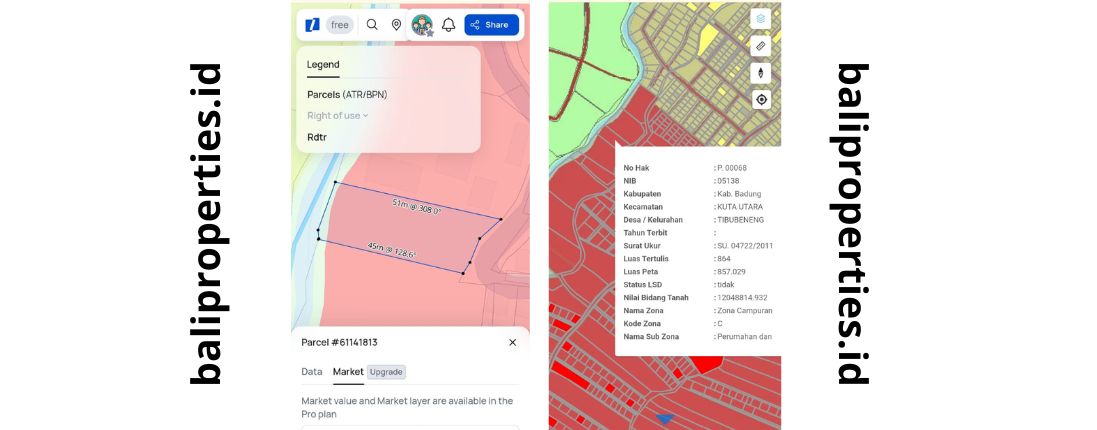
Task: Click the blue app logo icon
Action: [312, 25]
